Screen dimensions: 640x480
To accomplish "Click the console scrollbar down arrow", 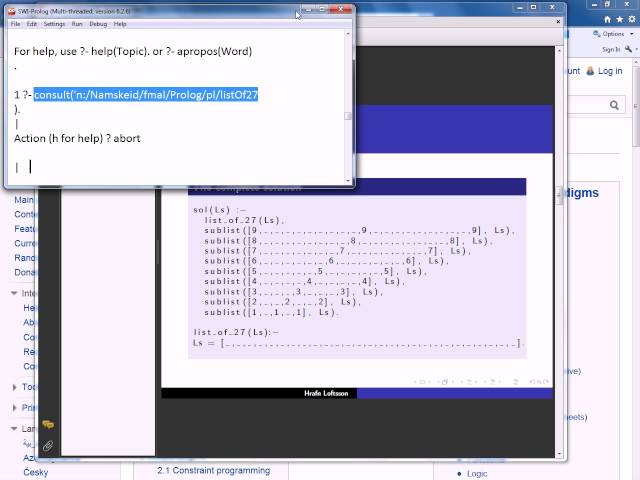I will [x=348, y=180].
